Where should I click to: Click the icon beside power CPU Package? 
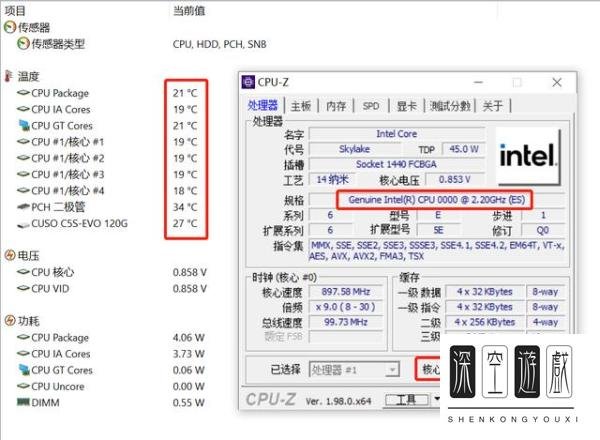(23, 337)
